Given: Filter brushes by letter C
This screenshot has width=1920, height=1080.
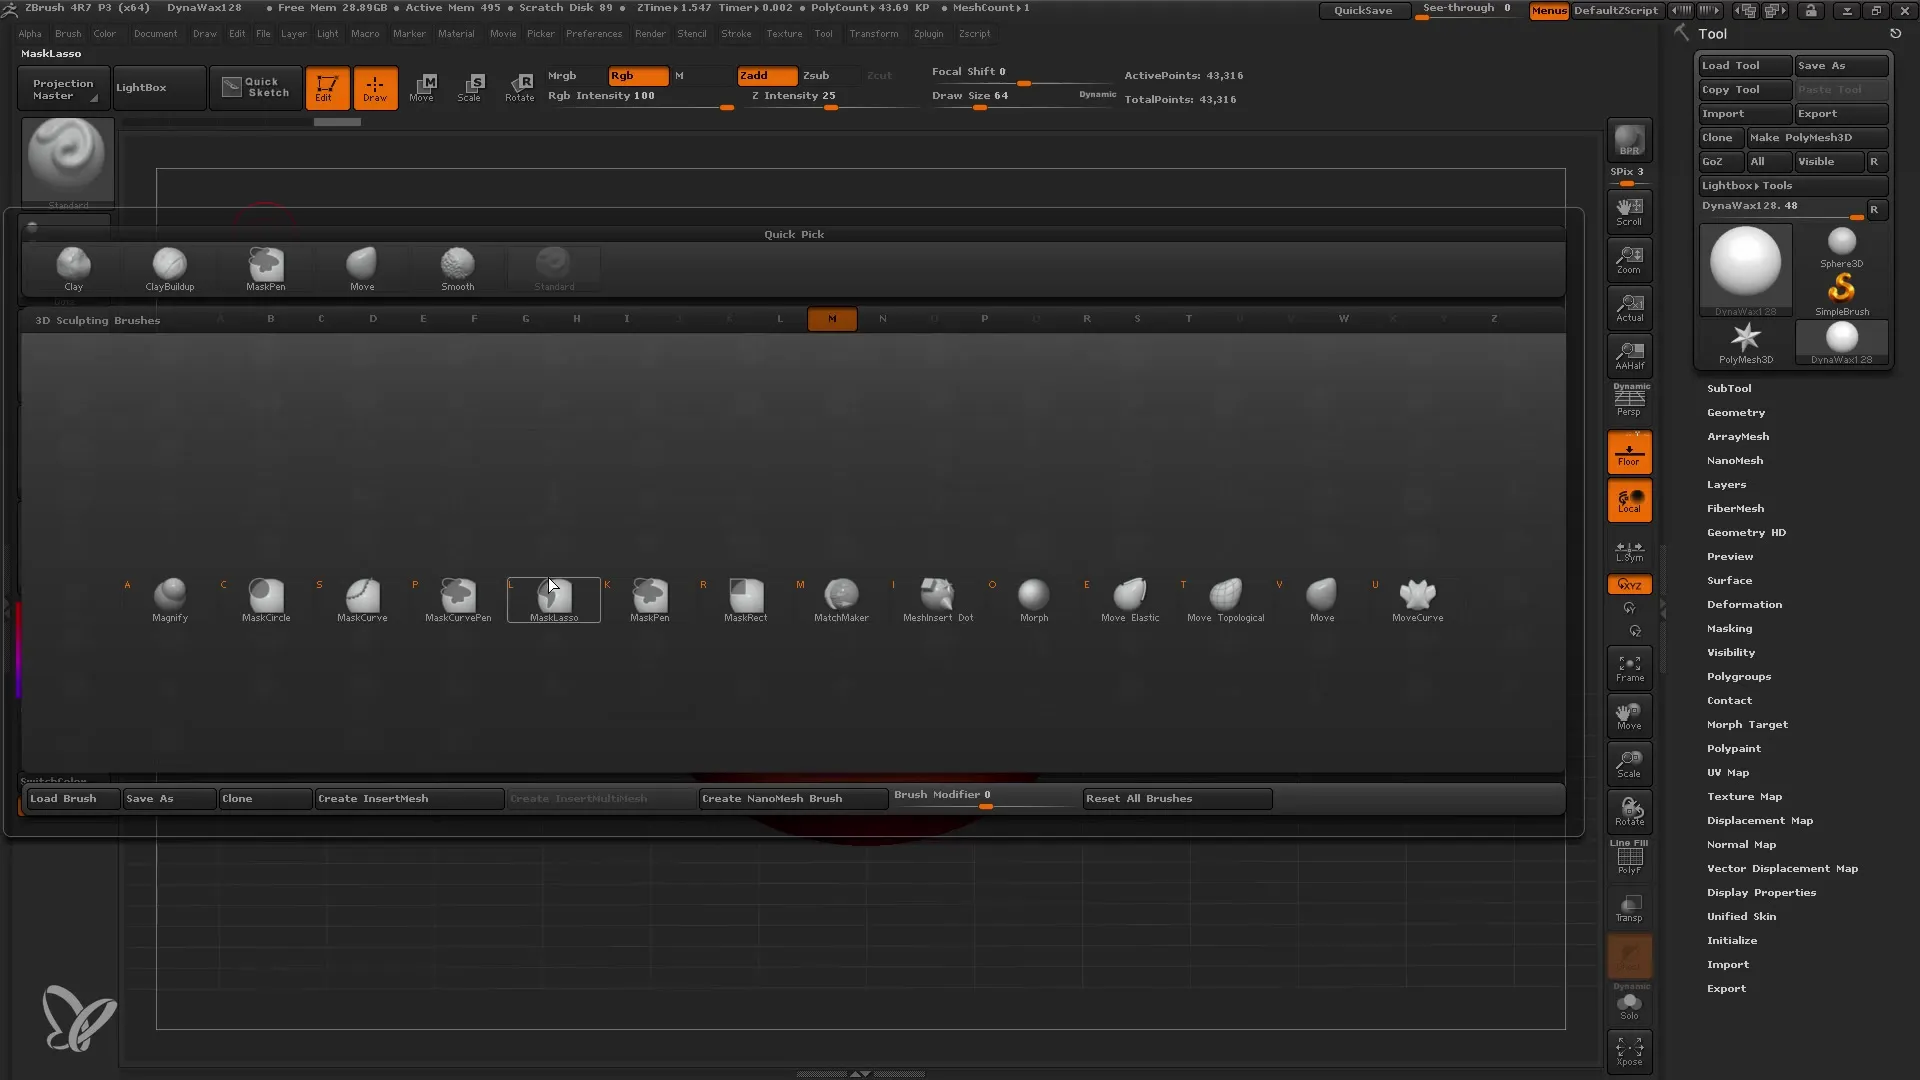Looking at the screenshot, I should tap(321, 319).
